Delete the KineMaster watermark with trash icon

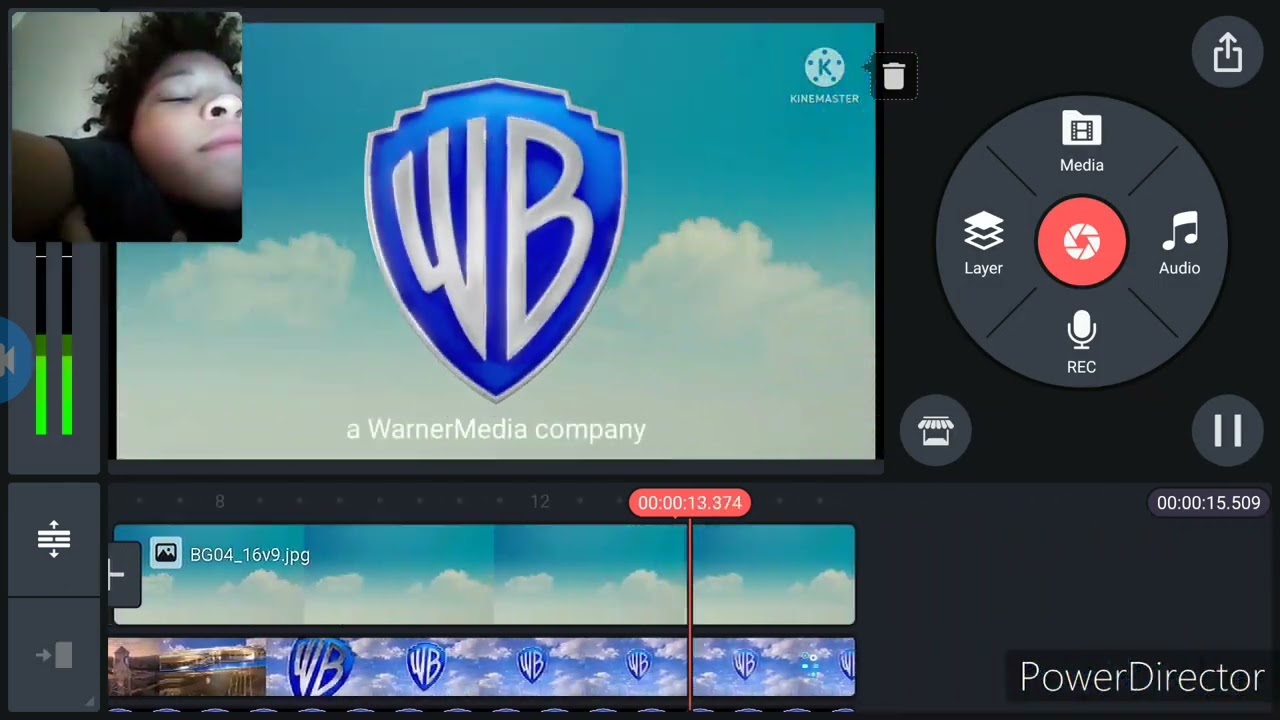tap(894, 76)
